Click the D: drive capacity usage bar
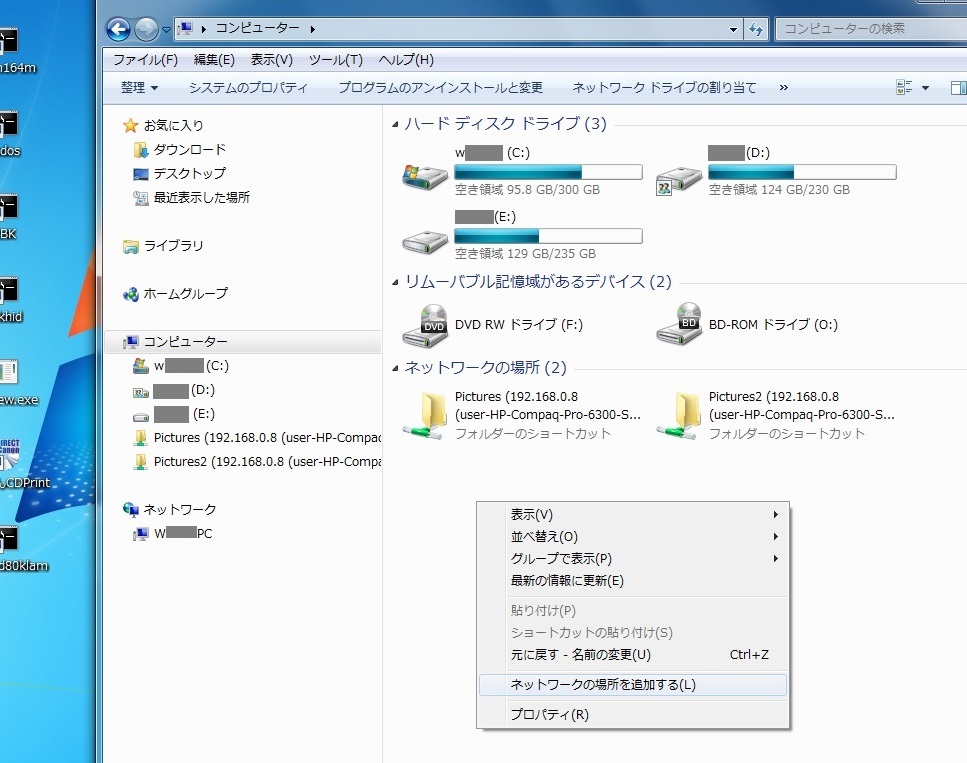 (802, 172)
